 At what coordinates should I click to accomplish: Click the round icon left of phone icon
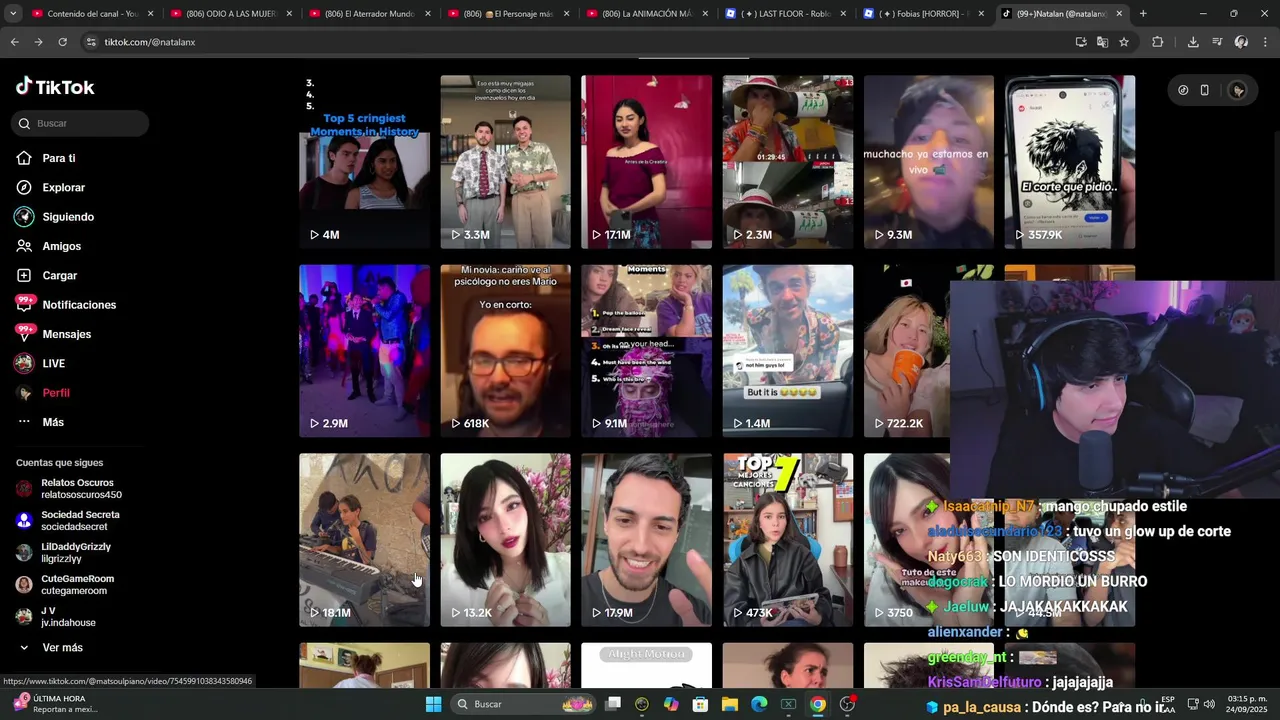point(1183,90)
